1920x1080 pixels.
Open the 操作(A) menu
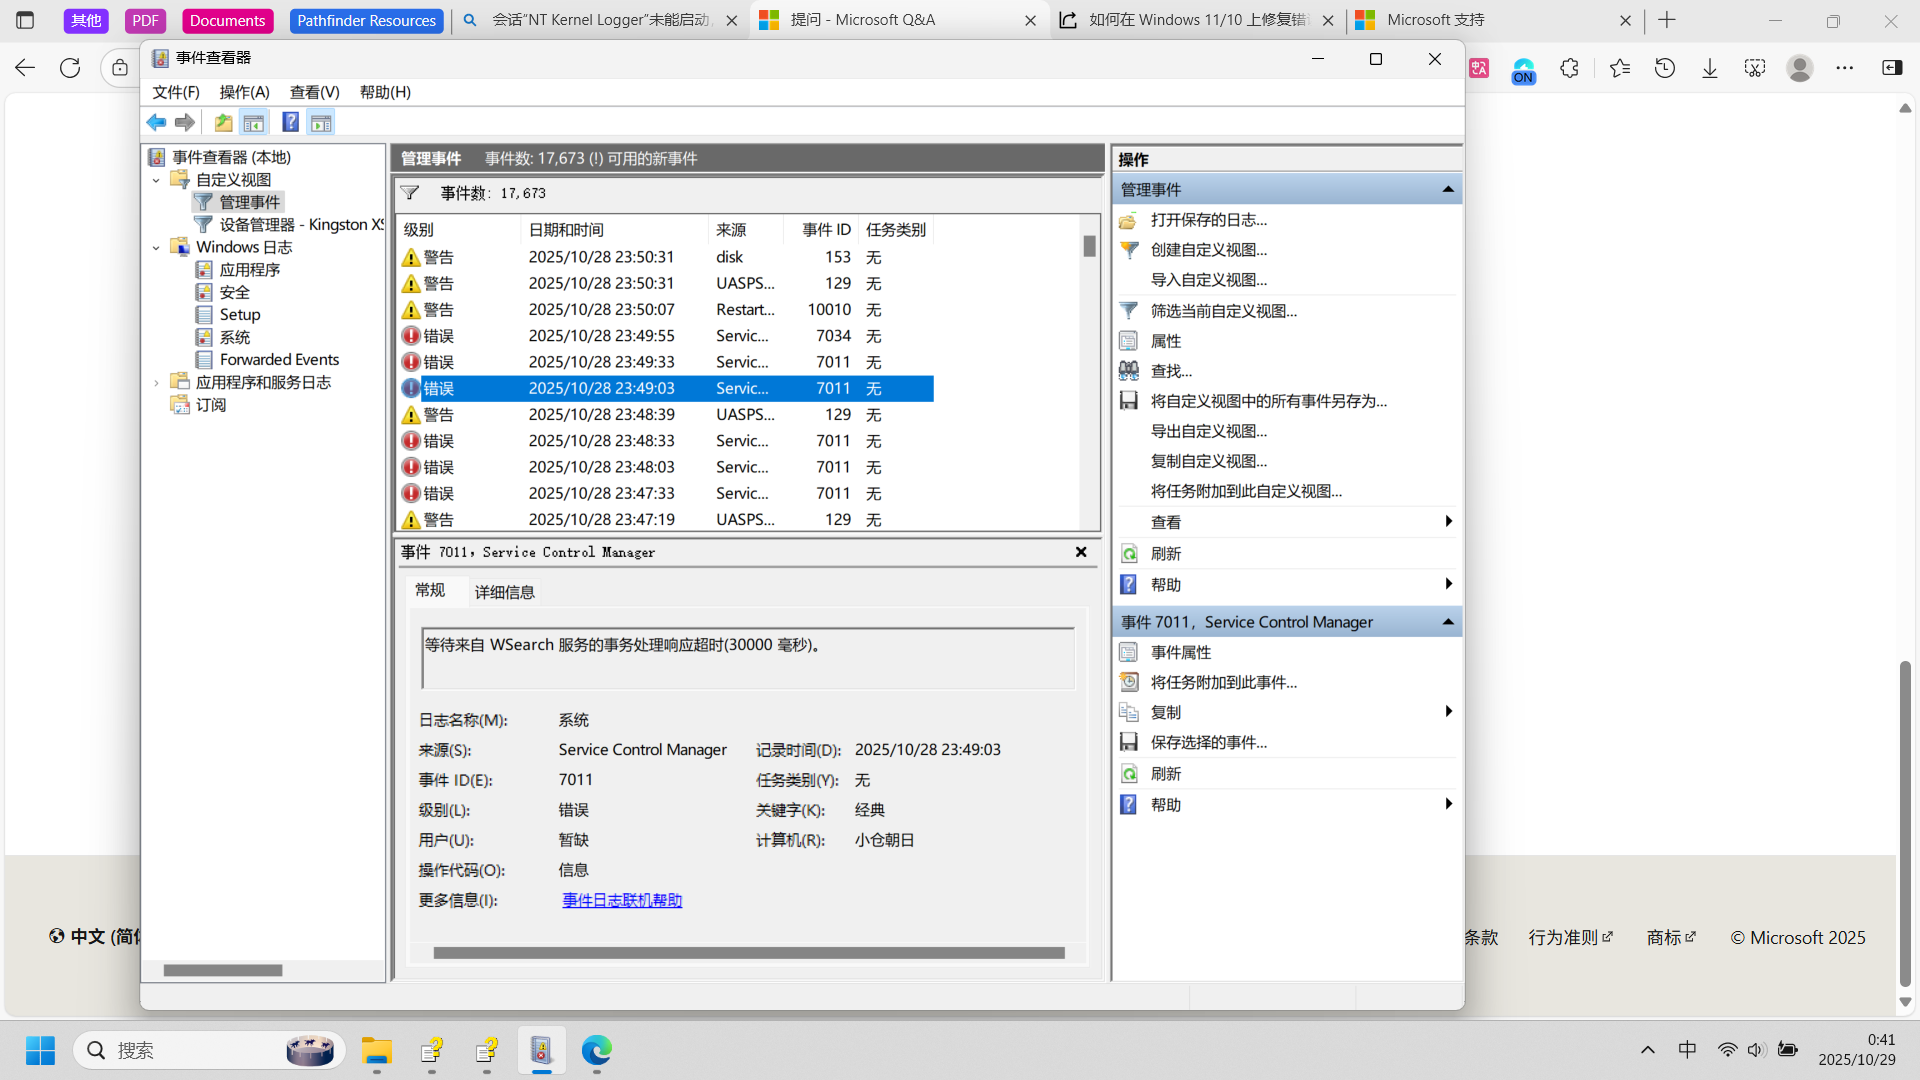(x=244, y=92)
